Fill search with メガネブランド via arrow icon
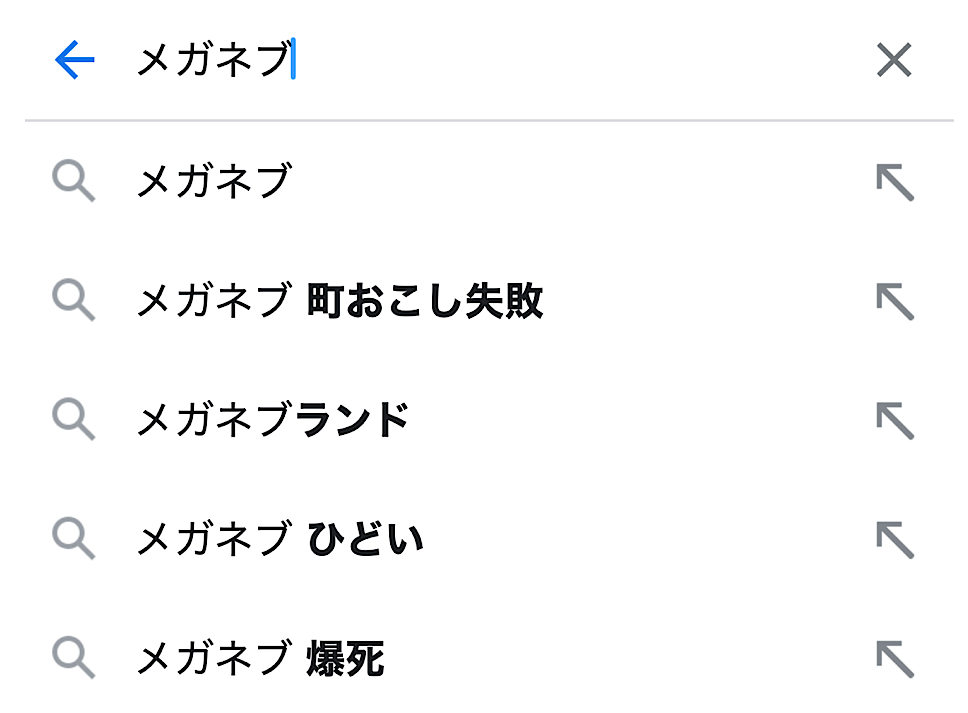The height and width of the screenshot is (713, 968). (x=894, y=420)
